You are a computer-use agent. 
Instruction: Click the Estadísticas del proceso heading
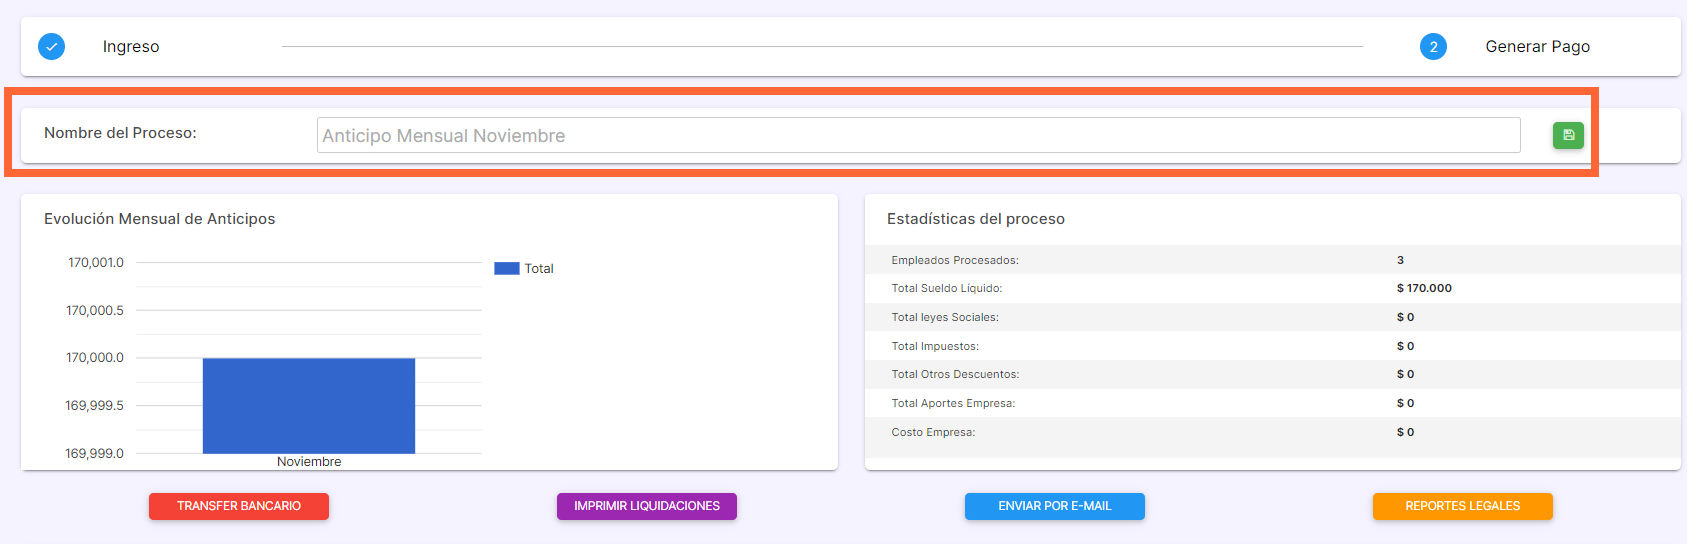click(976, 219)
